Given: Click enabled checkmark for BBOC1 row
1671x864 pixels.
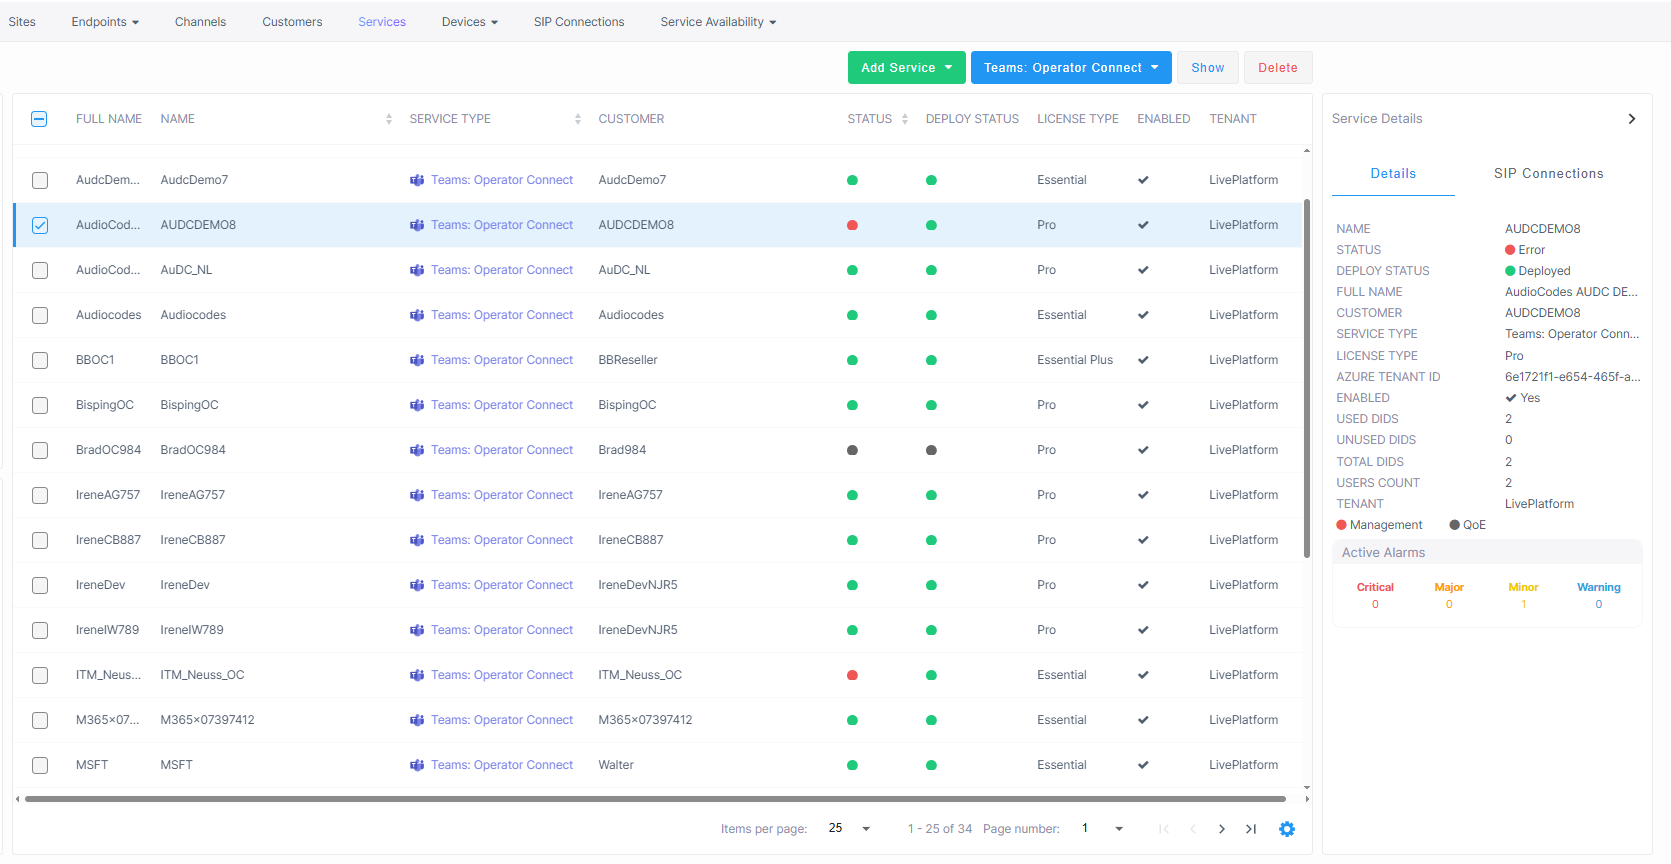Looking at the screenshot, I should 1143,360.
